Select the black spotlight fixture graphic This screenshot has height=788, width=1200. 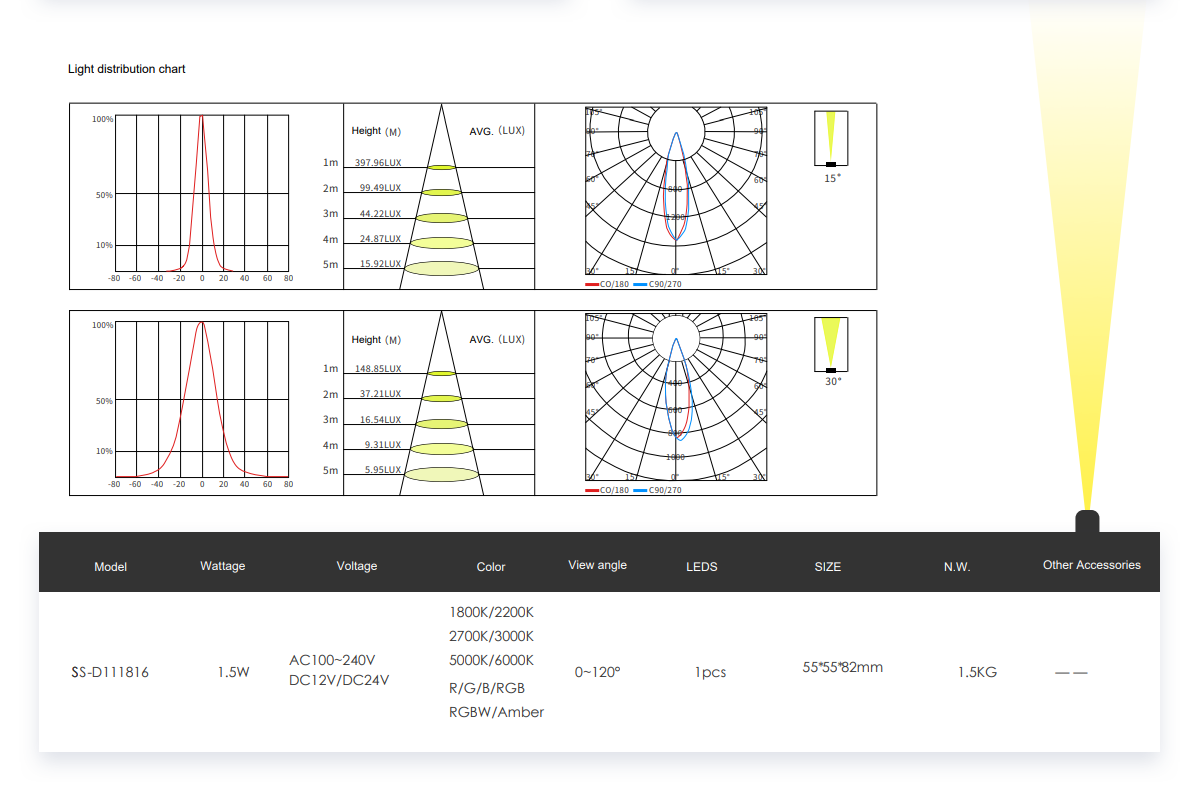point(1087,521)
